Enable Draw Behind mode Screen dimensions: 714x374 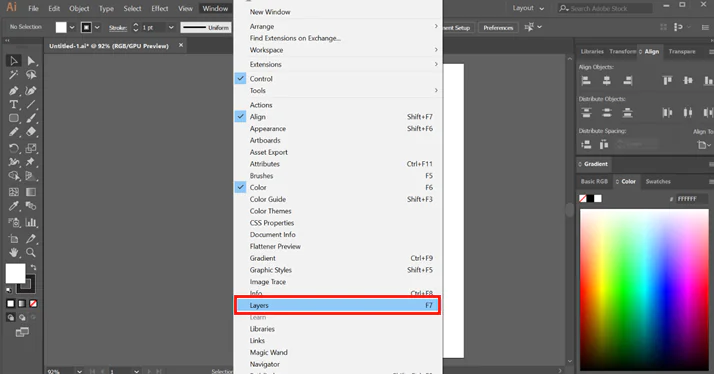[22, 318]
